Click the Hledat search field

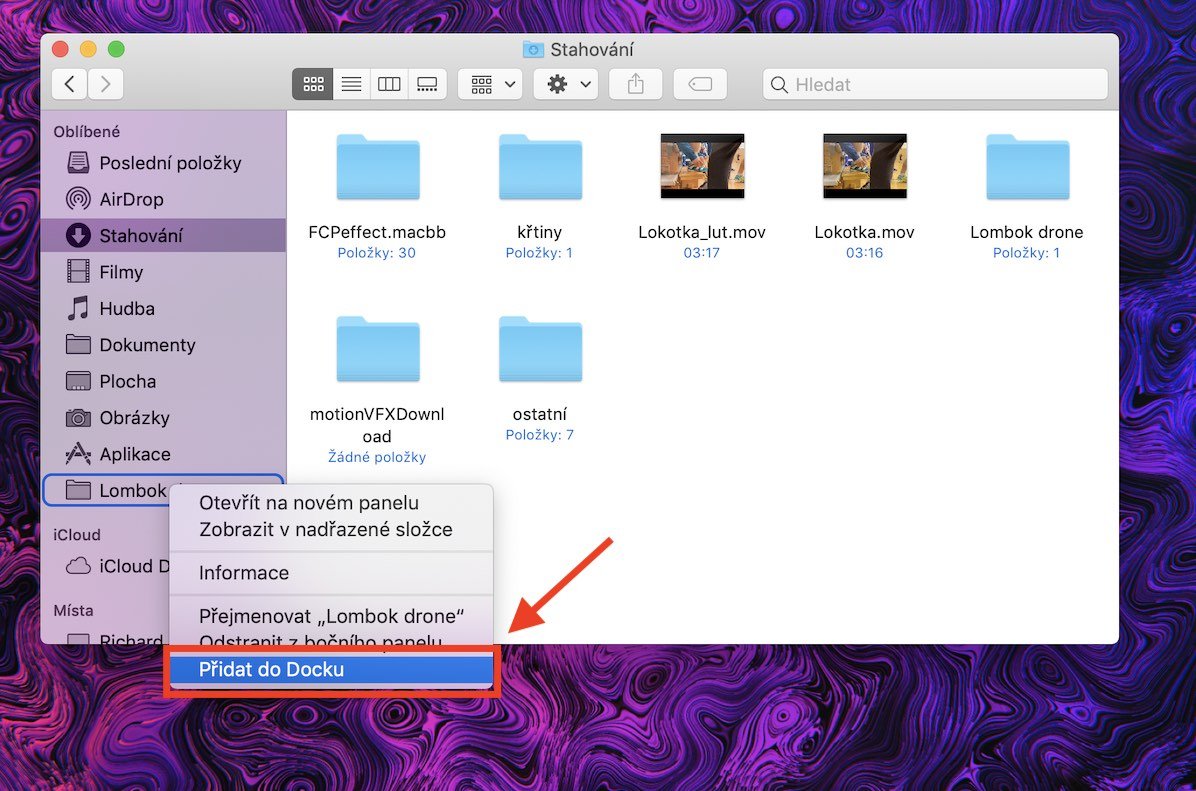tap(940, 84)
